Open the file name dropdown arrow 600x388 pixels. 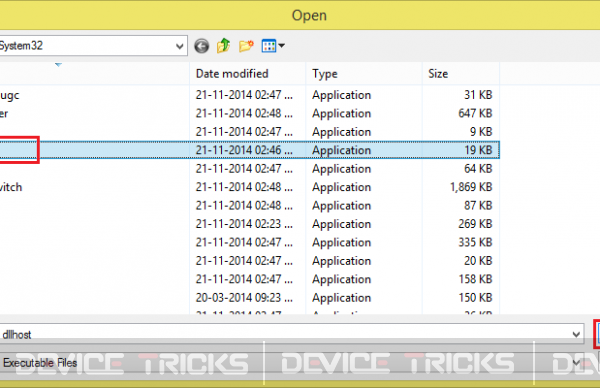pyautogui.click(x=576, y=334)
